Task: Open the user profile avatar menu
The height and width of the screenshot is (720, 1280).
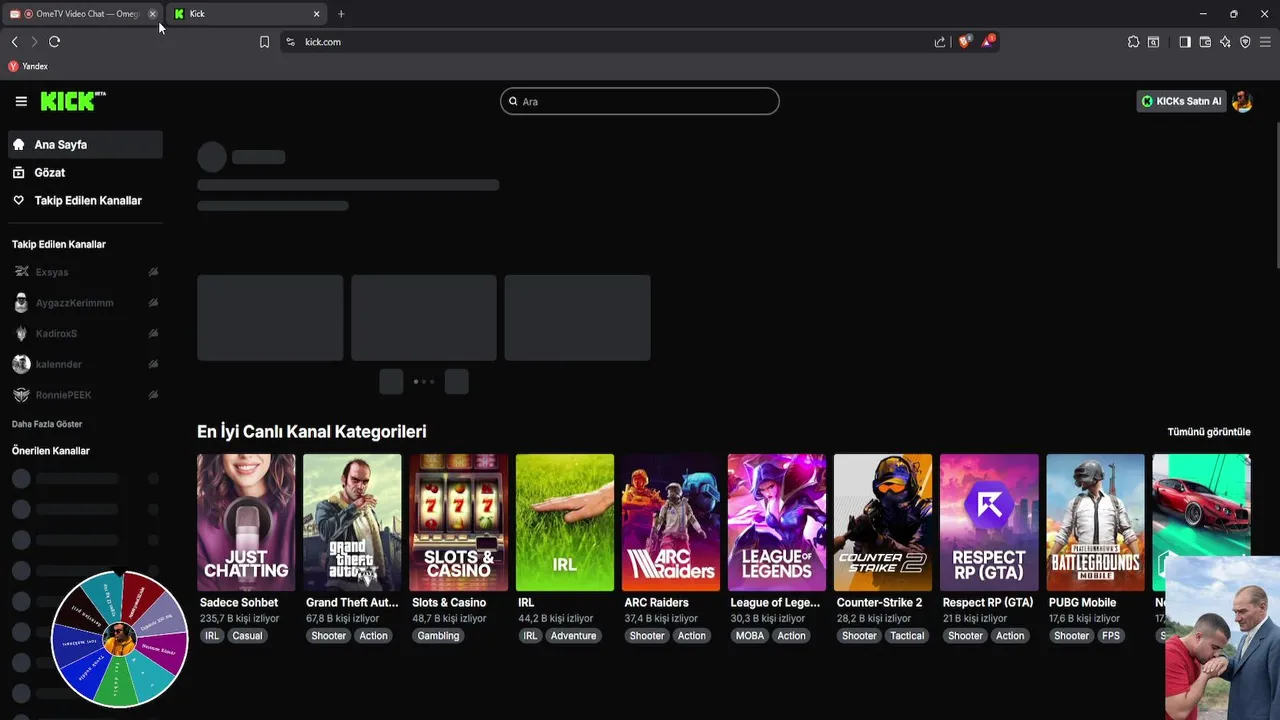Action: coord(1242,101)
